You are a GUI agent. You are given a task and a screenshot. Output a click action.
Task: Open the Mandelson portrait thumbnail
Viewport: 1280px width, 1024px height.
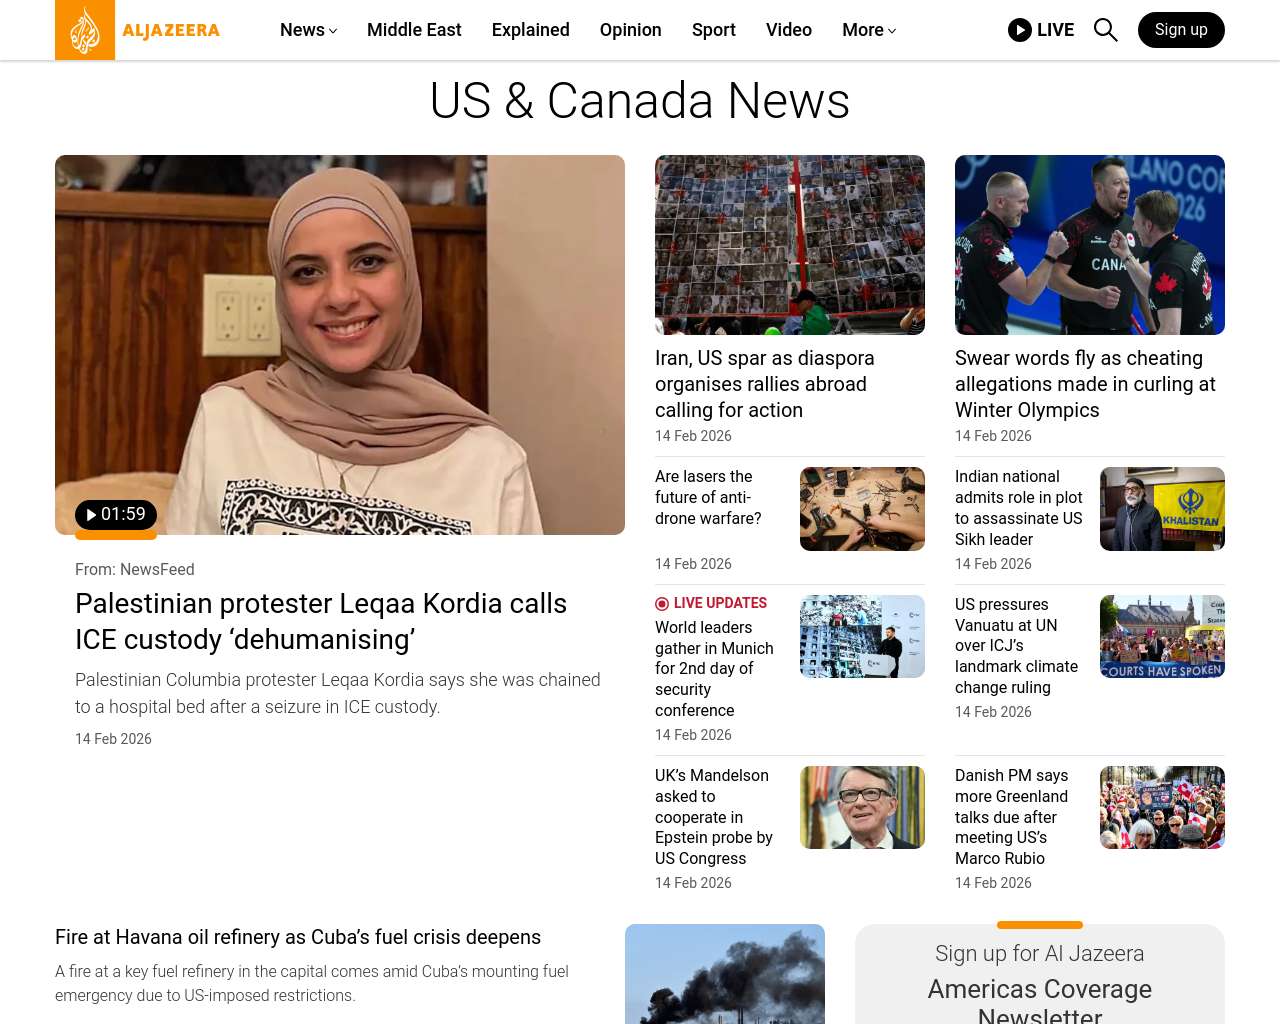862,807
